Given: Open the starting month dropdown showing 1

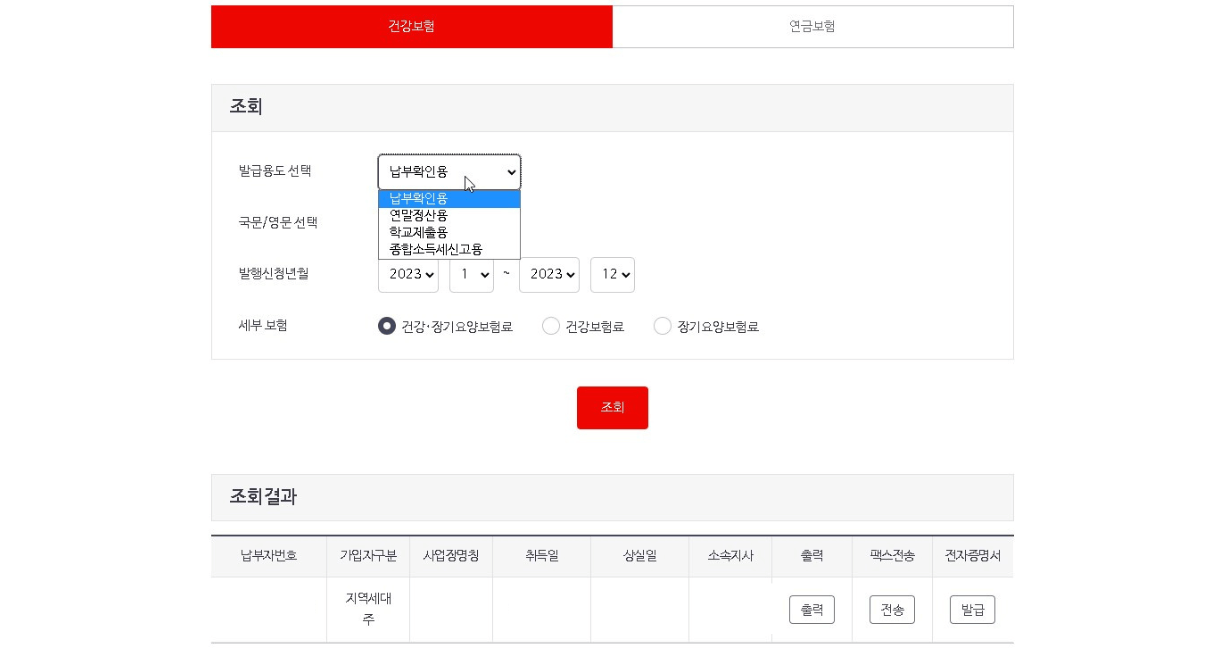Looking at the screenshot, I should click(x=471, y=275).
